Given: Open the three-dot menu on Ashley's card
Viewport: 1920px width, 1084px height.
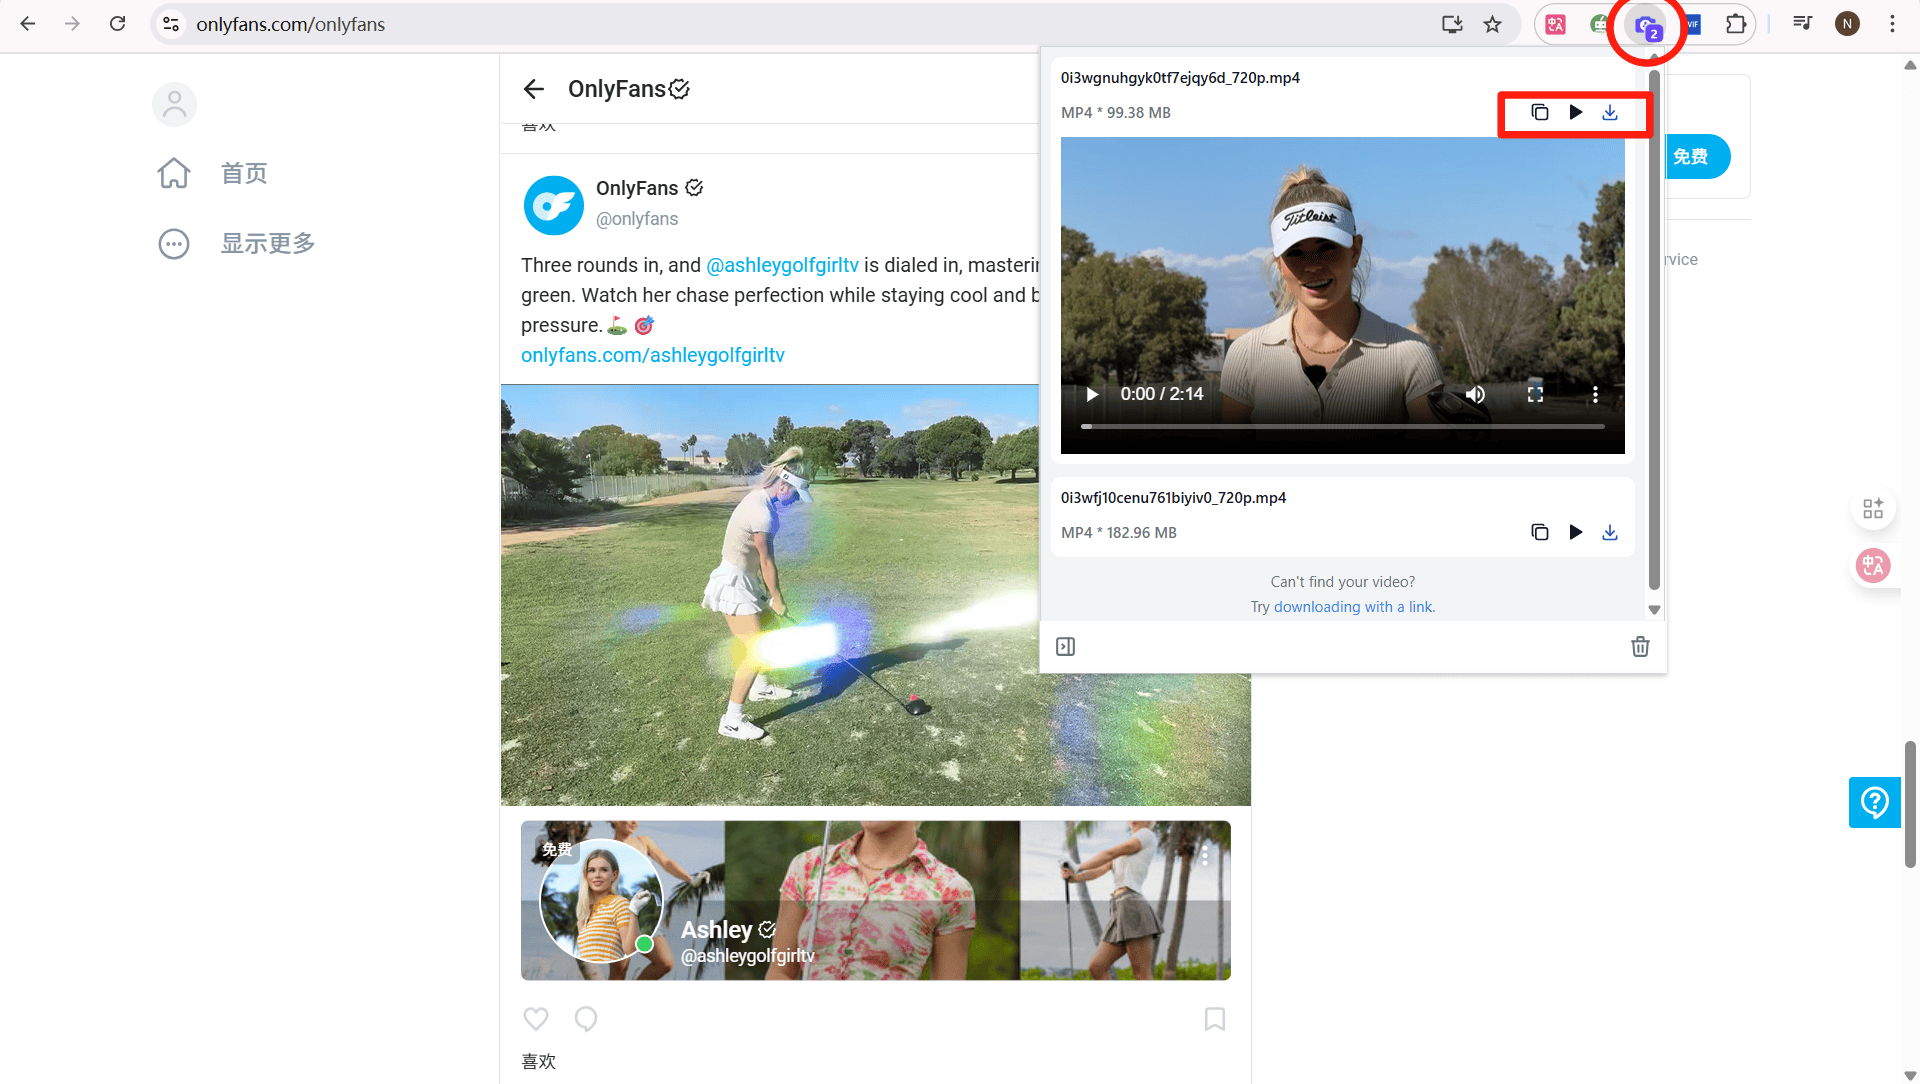Looking at the screenshot, I should 1205,855.
